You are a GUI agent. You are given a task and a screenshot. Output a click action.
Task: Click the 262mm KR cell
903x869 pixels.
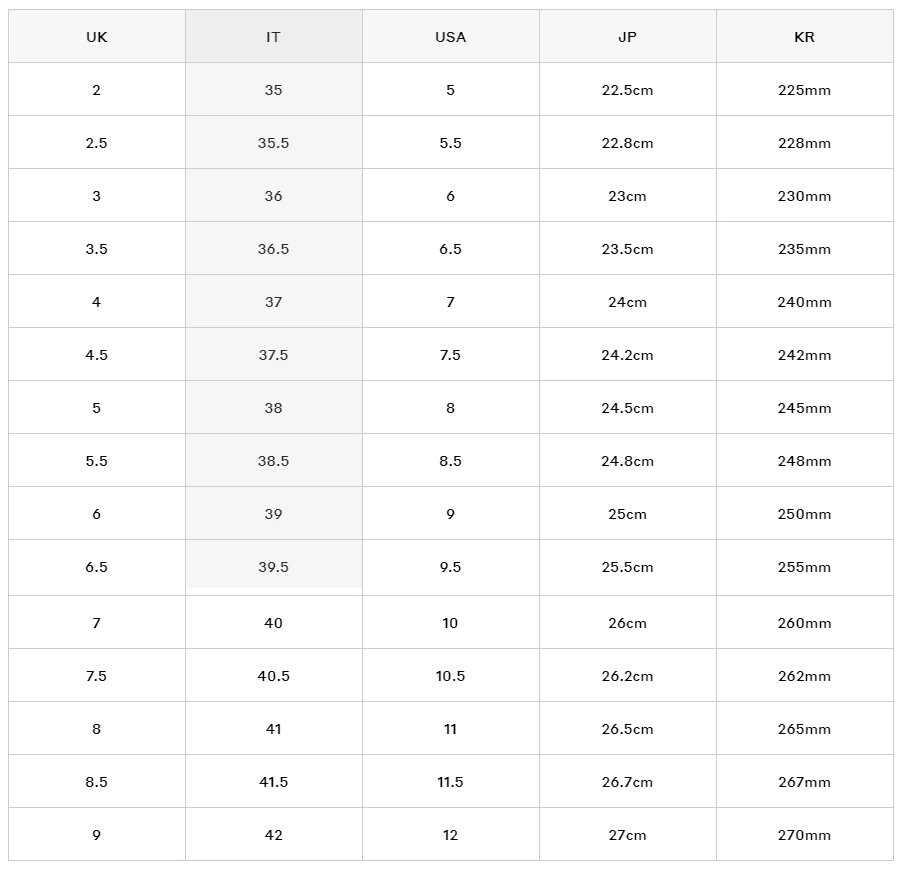point(804,676)
